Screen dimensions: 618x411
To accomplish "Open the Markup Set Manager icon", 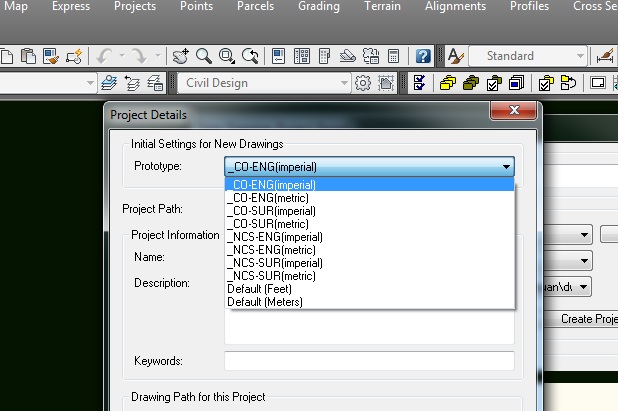I will tap(371, 56).
